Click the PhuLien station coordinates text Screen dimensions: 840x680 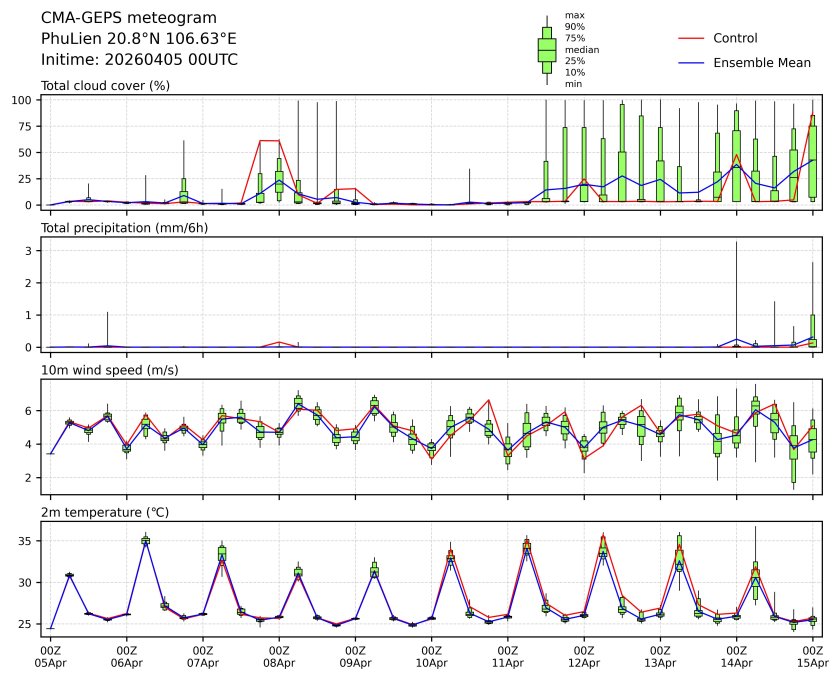pyautogui.click(x=139, y=38)
